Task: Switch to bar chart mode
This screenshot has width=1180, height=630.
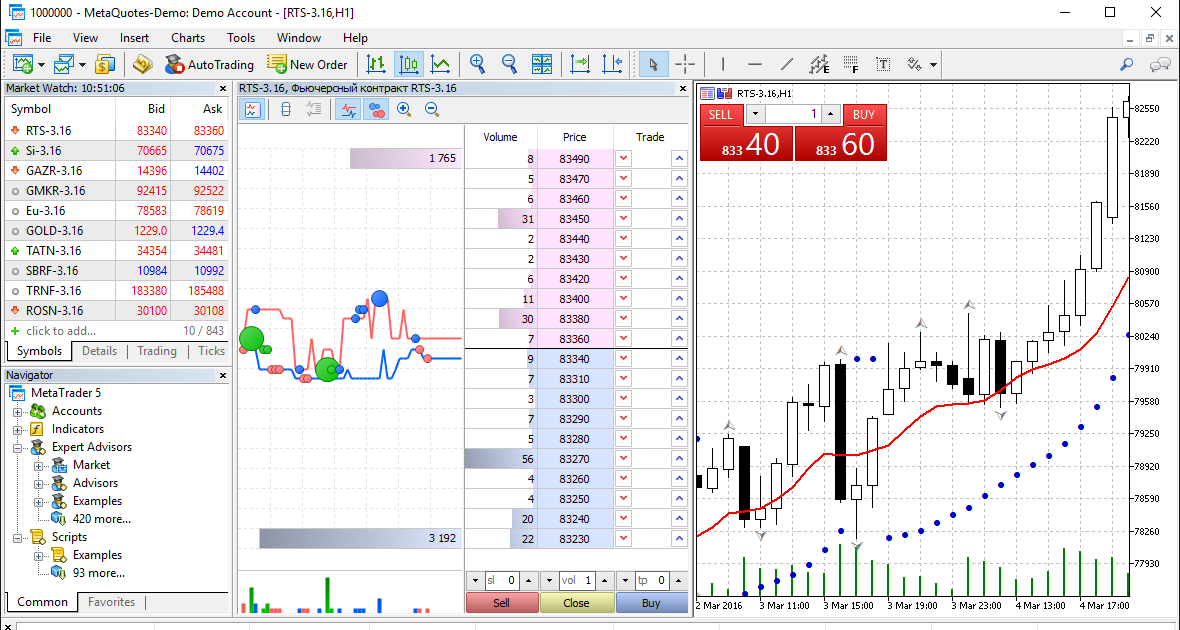Action: [376, 65]
